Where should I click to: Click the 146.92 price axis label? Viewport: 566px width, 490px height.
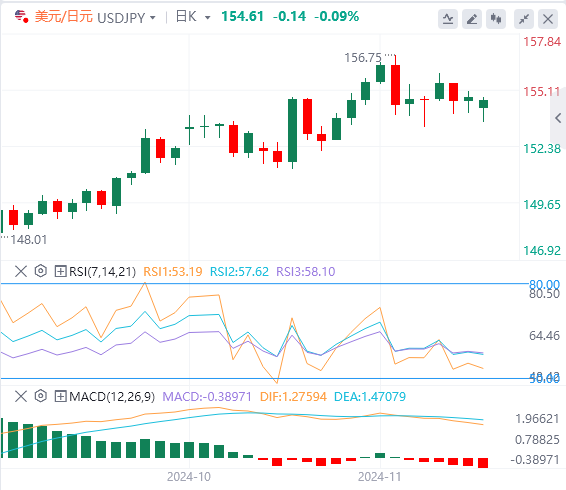(542, 251)
